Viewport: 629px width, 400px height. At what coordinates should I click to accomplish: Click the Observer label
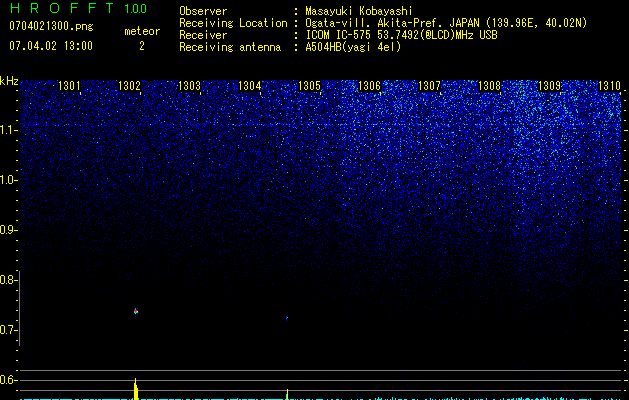coord(203,11)
